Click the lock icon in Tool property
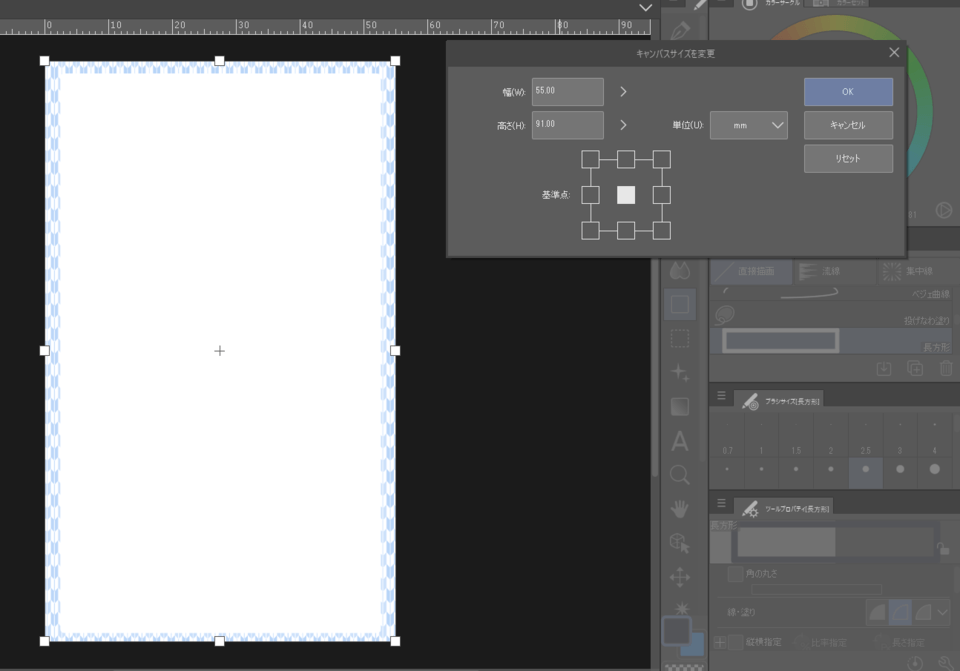Viewport: 960px width, 671px height. pos(943,547)
